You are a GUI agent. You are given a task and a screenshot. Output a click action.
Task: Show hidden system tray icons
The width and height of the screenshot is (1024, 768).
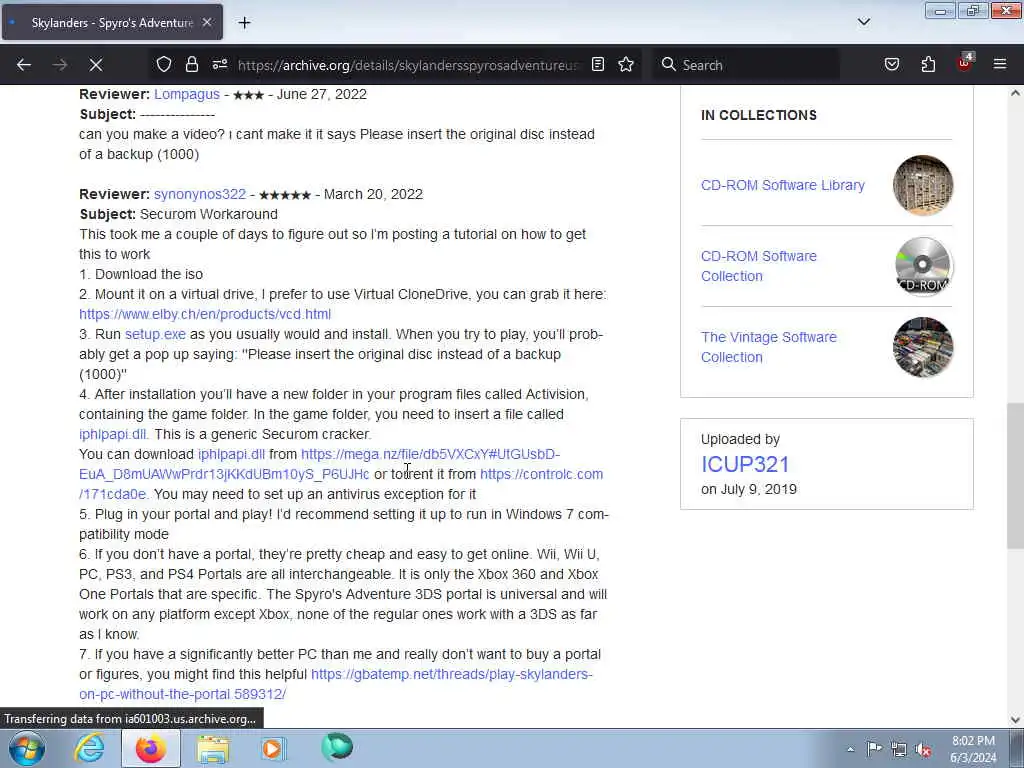click(850, 749)
